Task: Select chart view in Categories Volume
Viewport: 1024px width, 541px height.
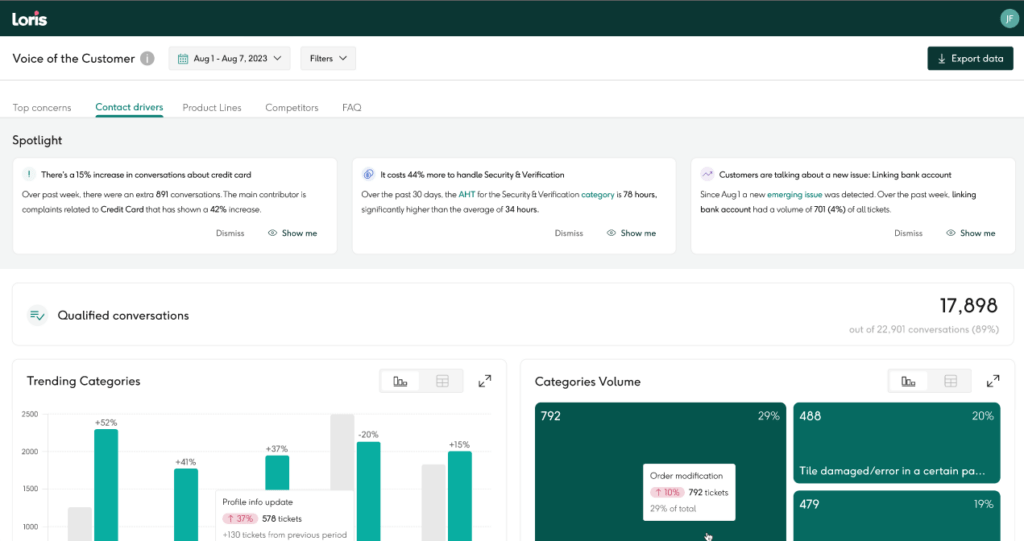Action: tap(908, 381)
